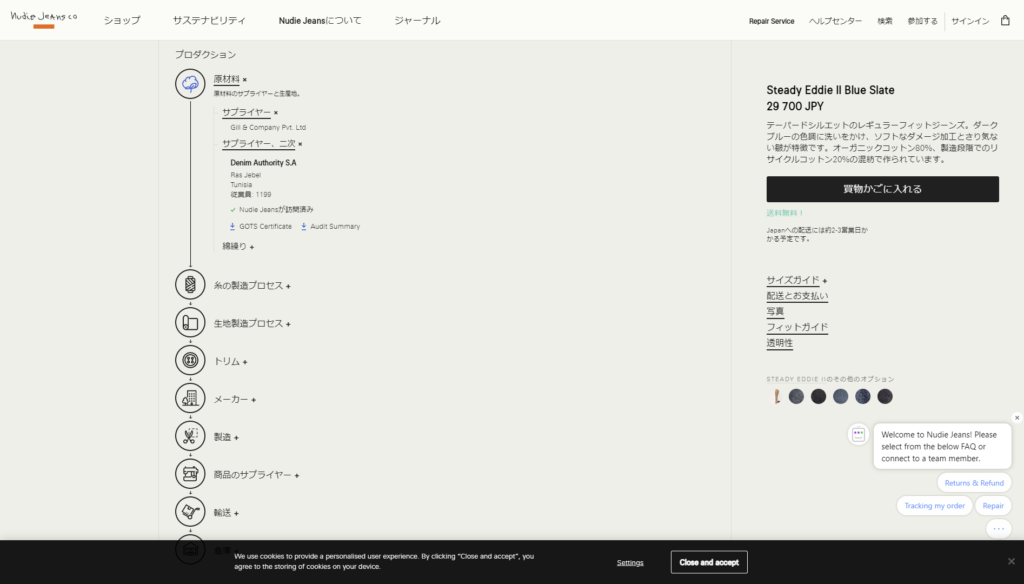Select the first thumbnail in other Steady Eddie II options
This screenshot has width=1024, height=584.
[x=776, y=397]
